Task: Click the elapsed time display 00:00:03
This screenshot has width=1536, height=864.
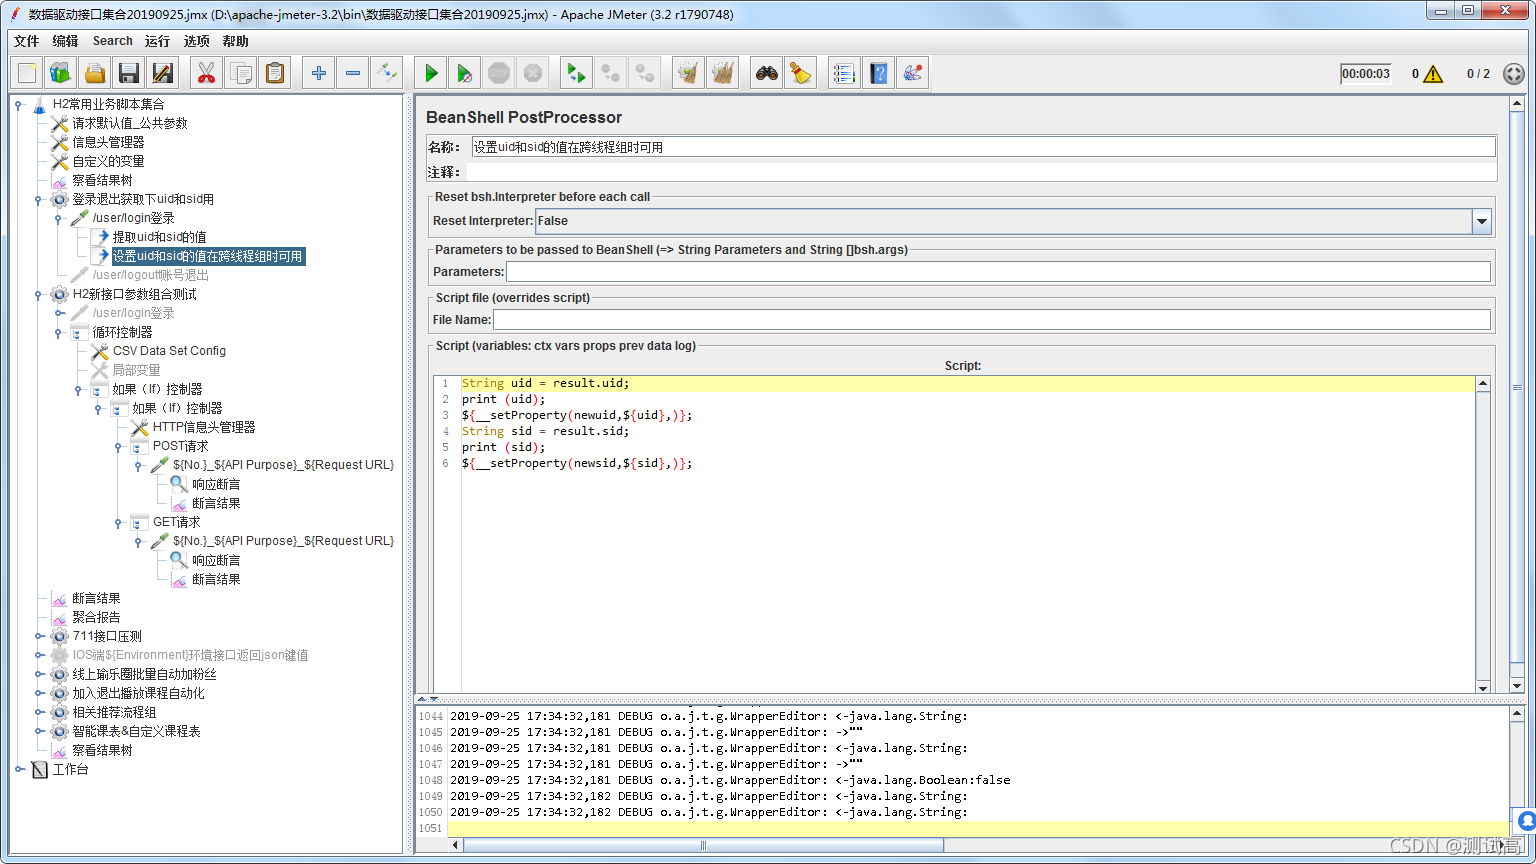Action: (x=1366, y=74)
